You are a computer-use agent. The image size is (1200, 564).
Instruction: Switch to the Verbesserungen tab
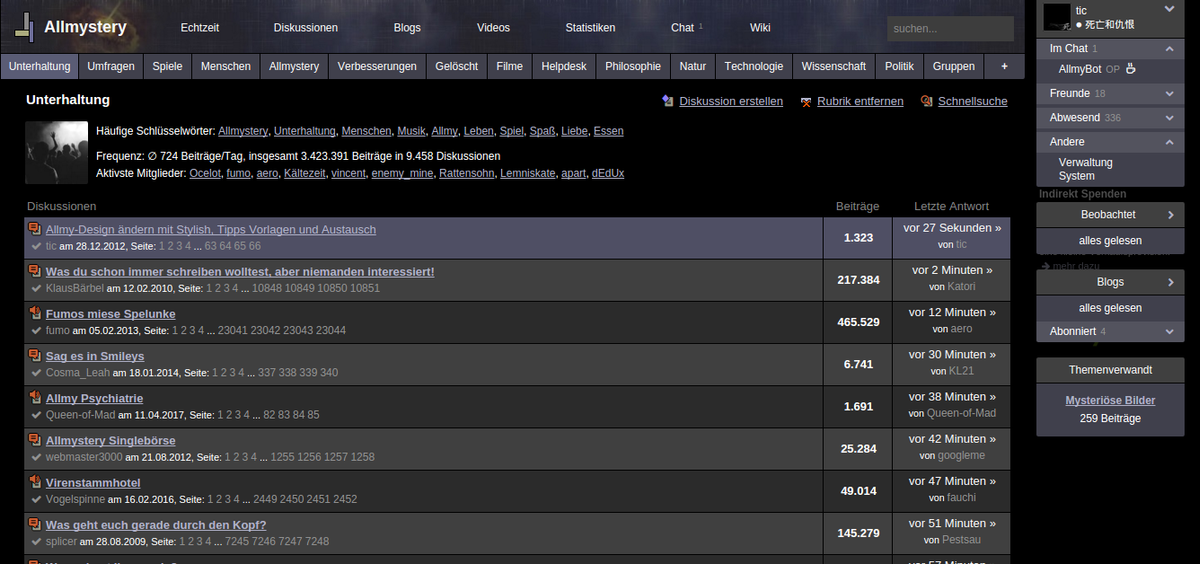[x=377, y=66]
